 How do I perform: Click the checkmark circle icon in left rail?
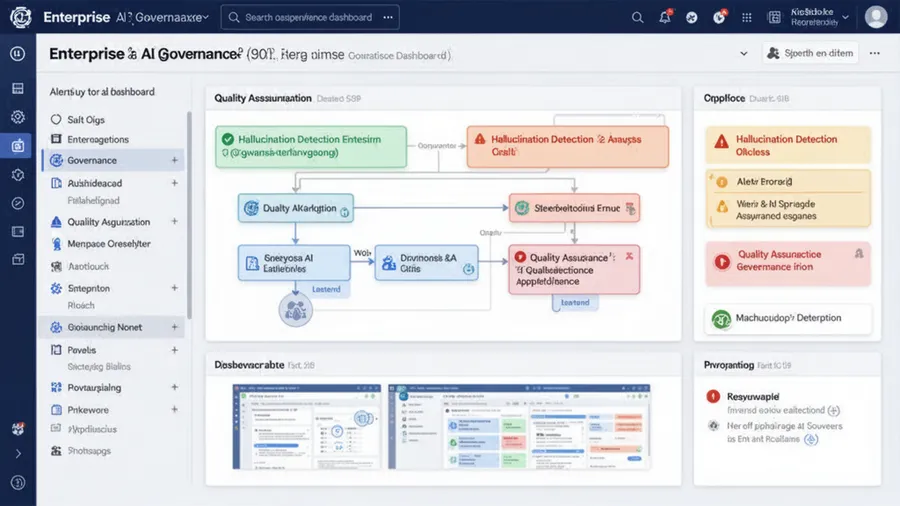tap(18, 203)
